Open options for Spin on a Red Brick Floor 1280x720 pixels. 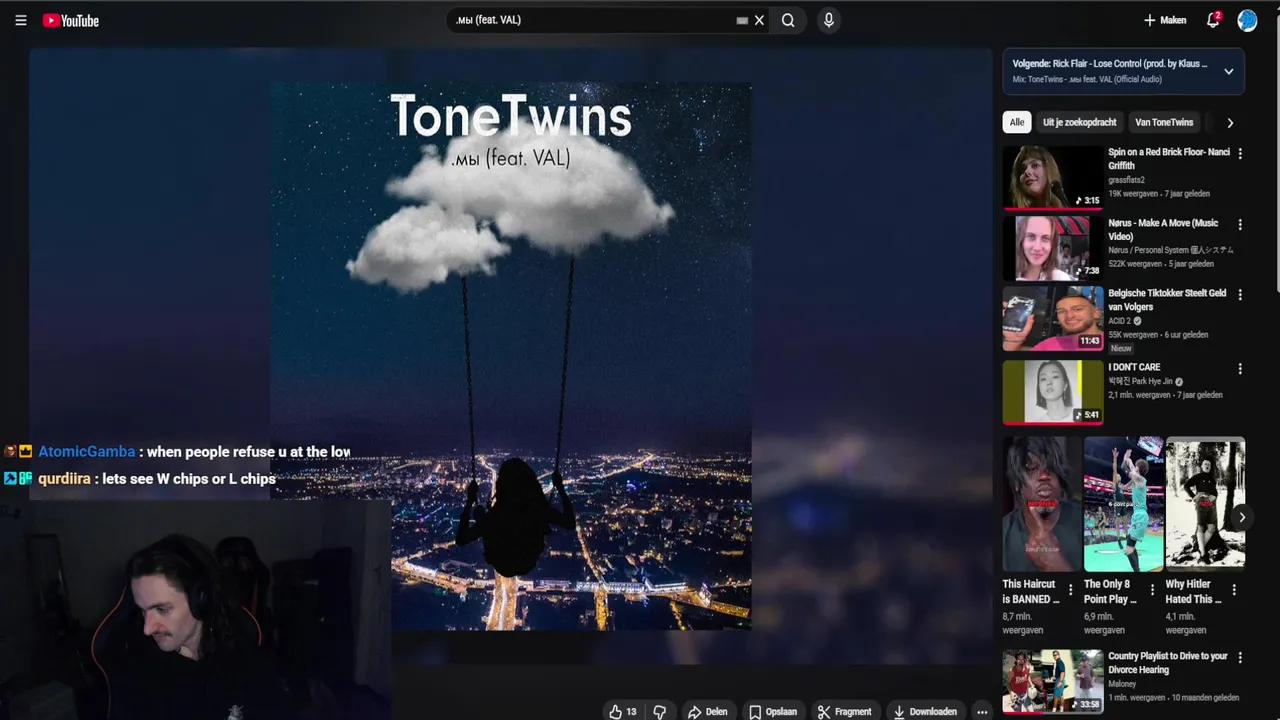(x=1240, y=154)
